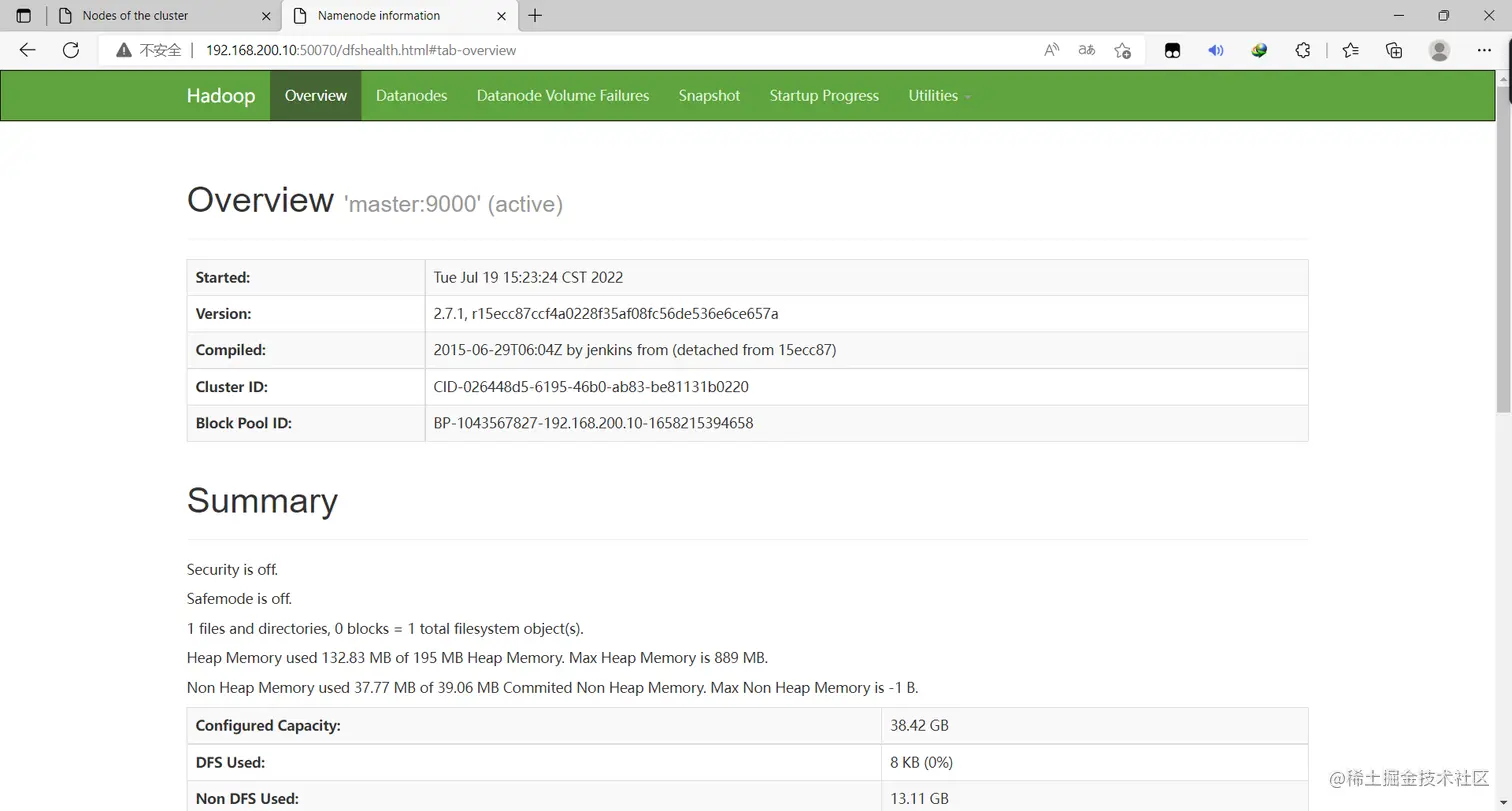The height and width of the screenshot is (811, 1512).
Task: Click the 'Safemode is off.' line
Action: 239,599
